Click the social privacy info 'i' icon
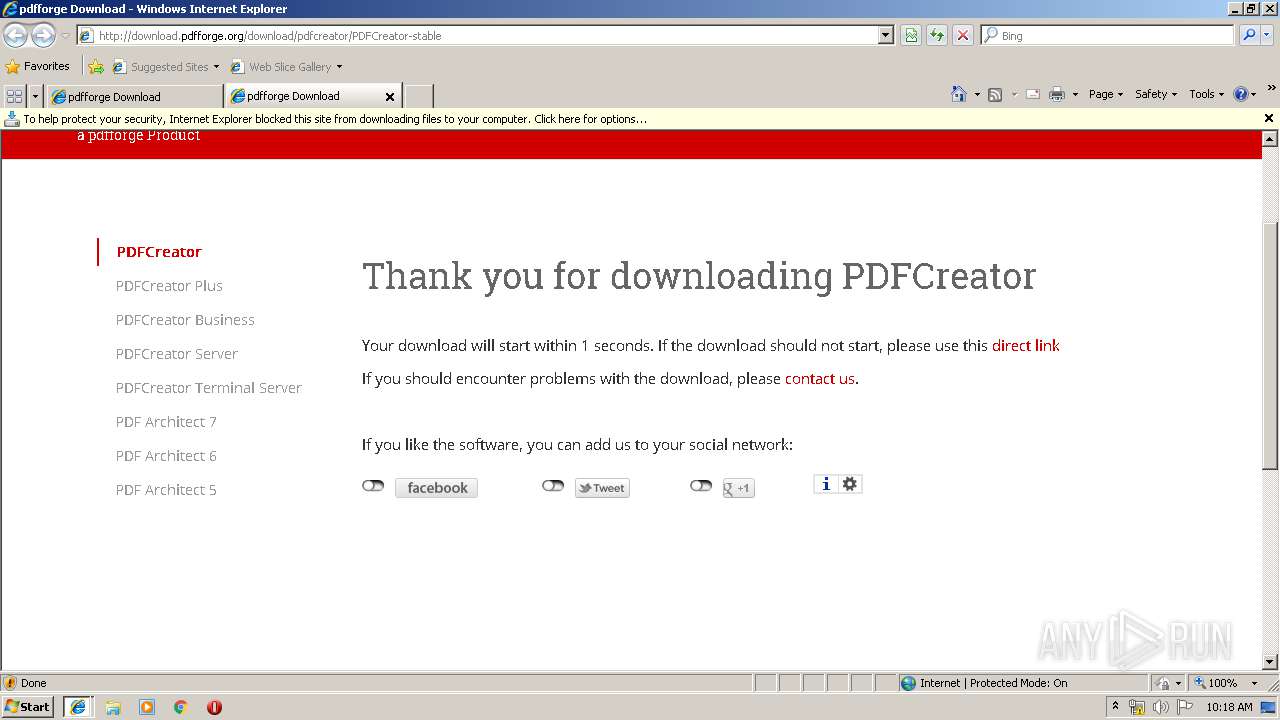Viewport: 1280px width, 720px height. click(826, 484)
